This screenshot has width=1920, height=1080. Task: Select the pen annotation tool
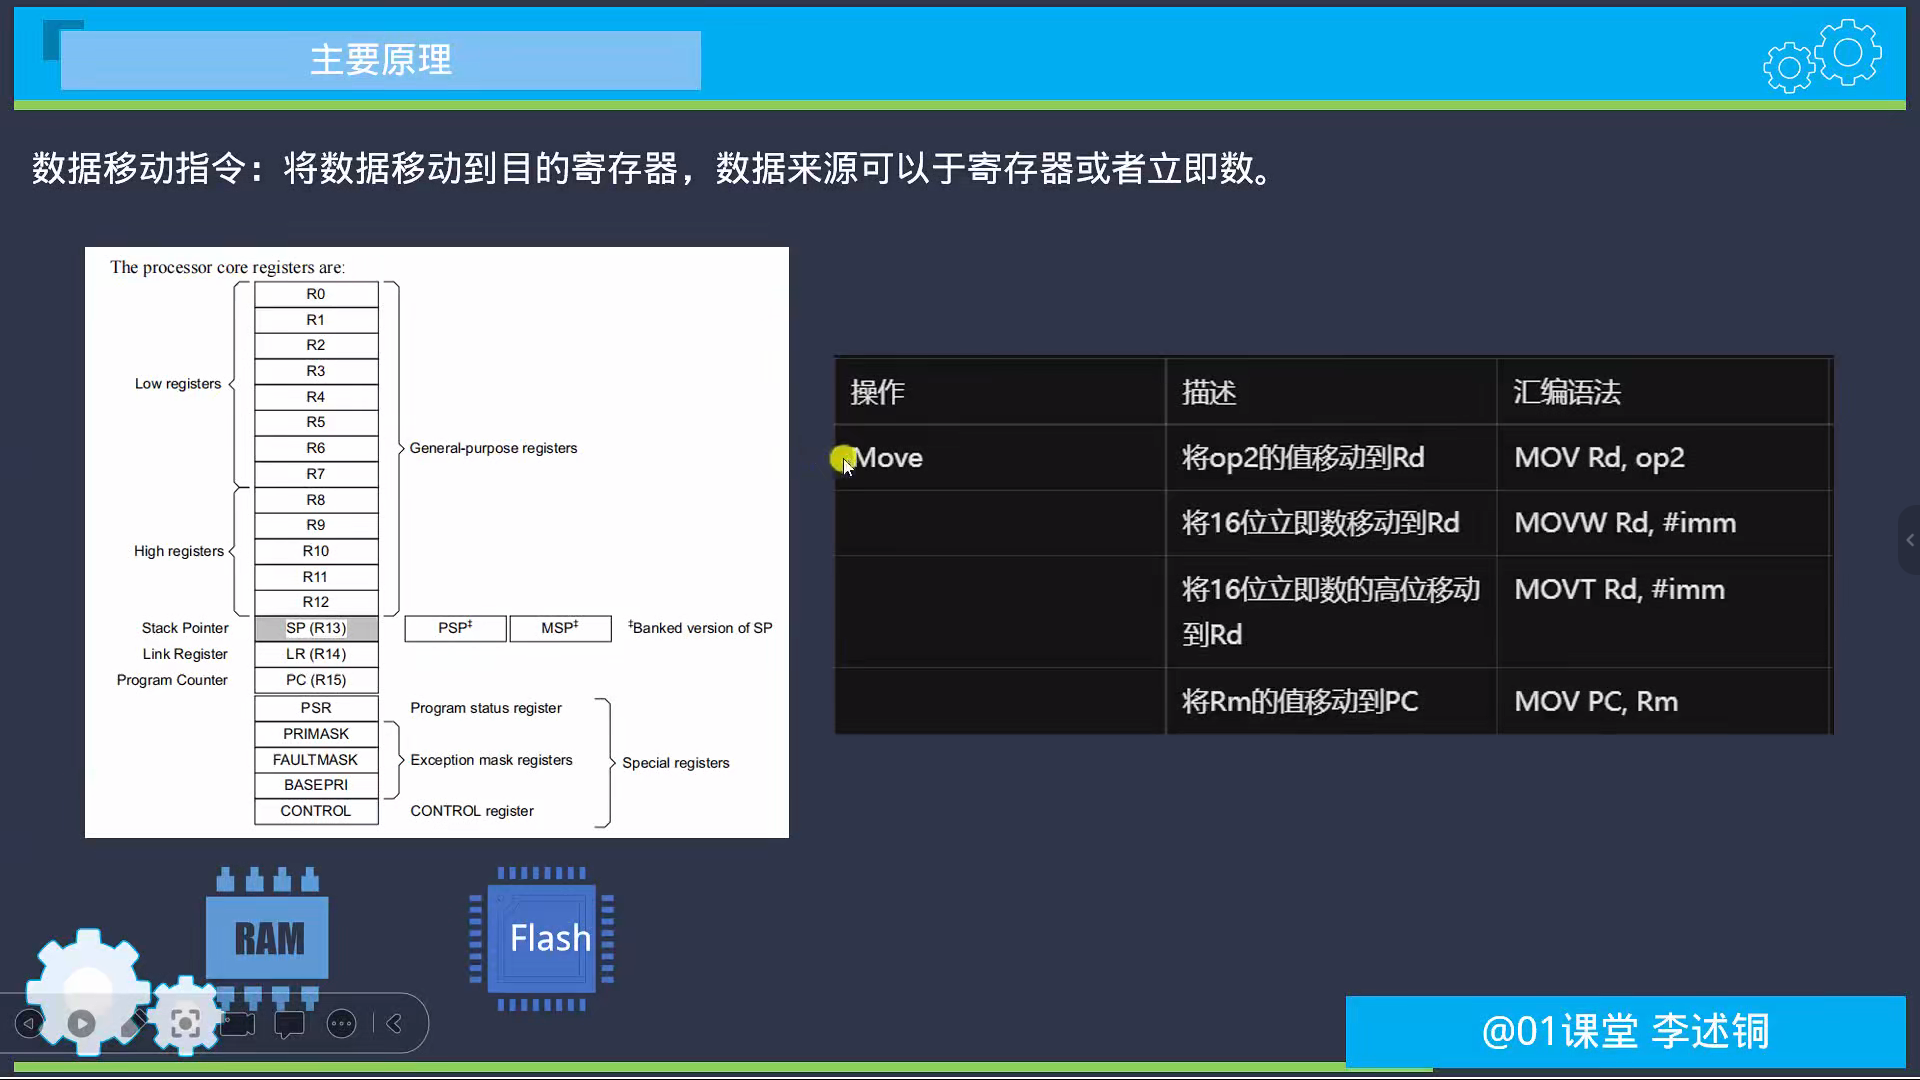(134, 1023)
